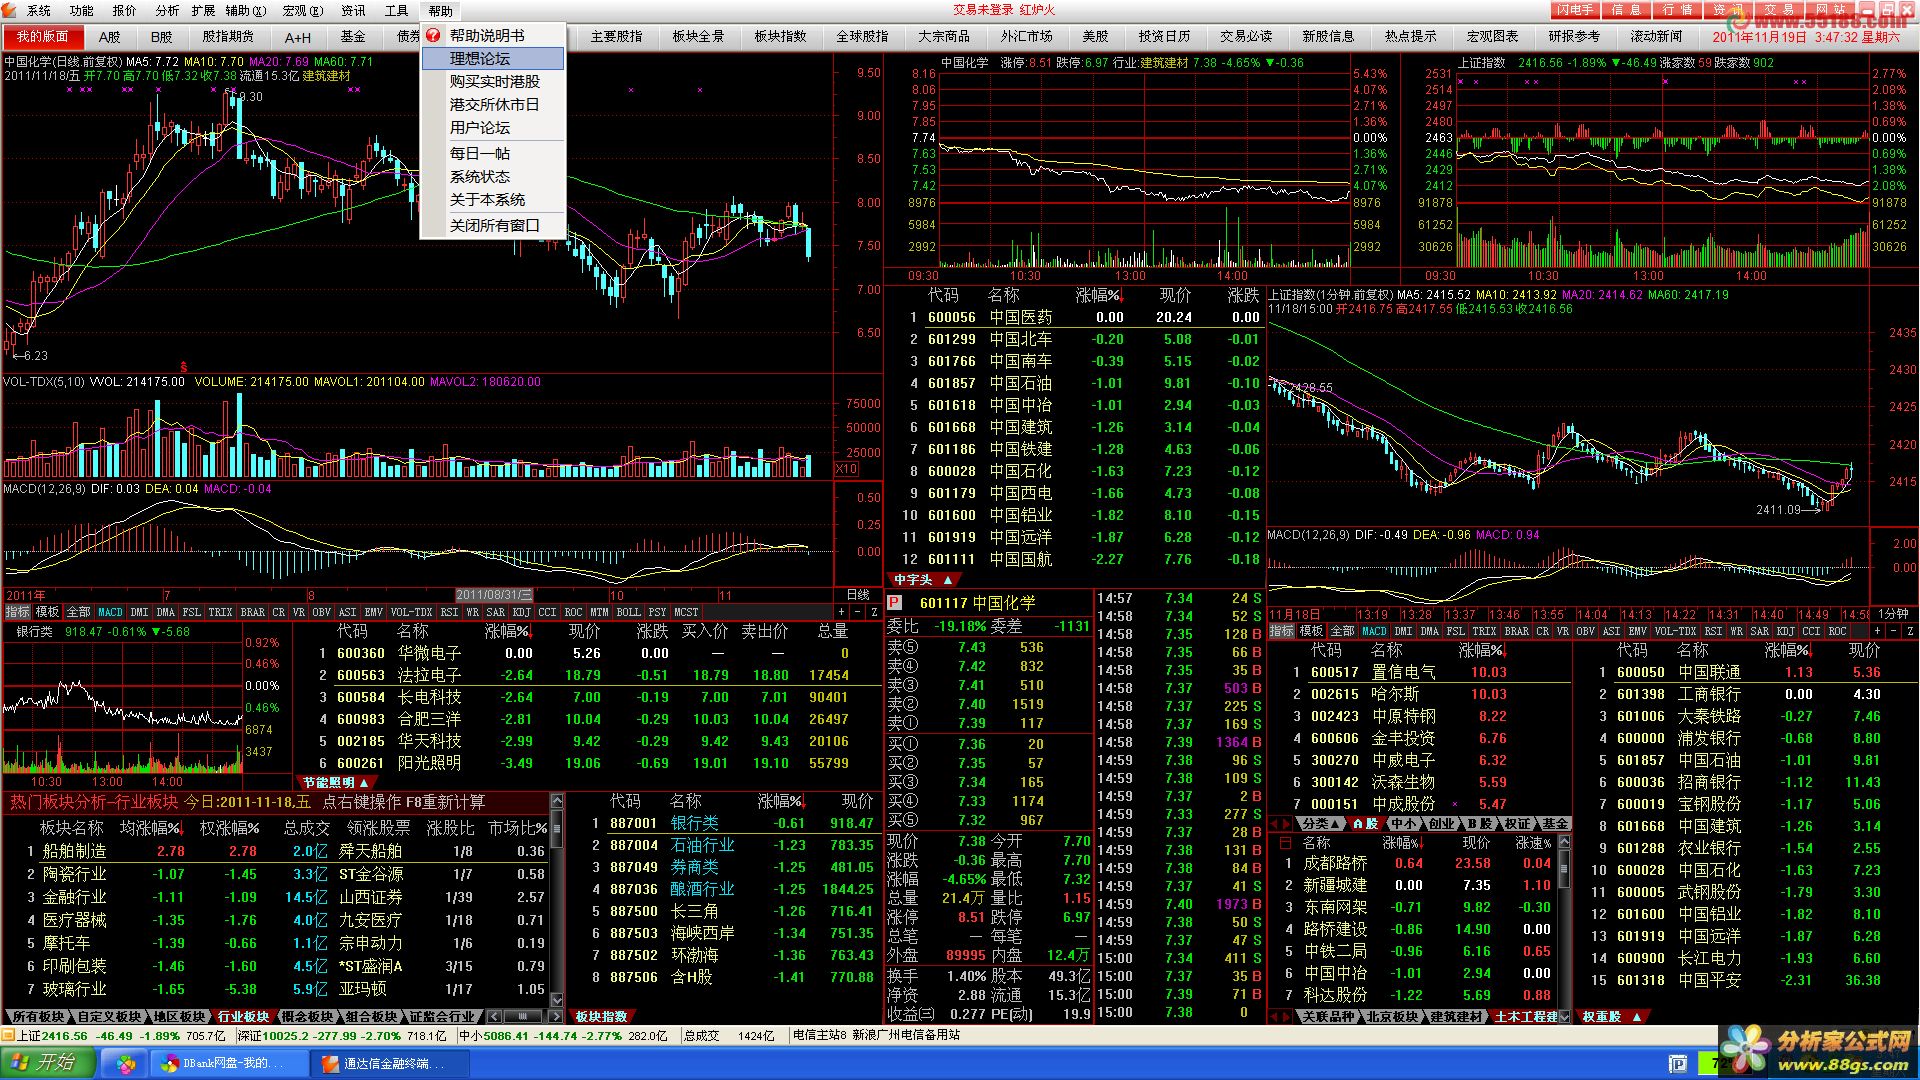1920x1080 pixels.
Task: Choose 关闭所有窗口 from the help menu
Action: (492, 226)
